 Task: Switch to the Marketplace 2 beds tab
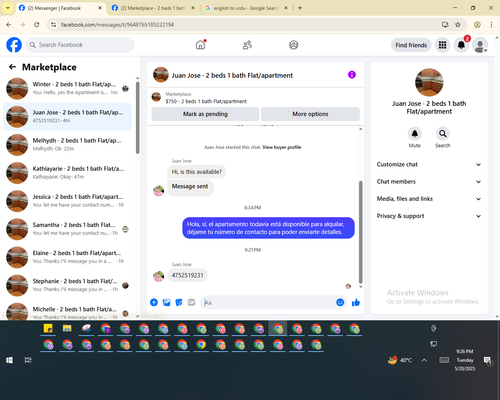[x=153, y=8]
